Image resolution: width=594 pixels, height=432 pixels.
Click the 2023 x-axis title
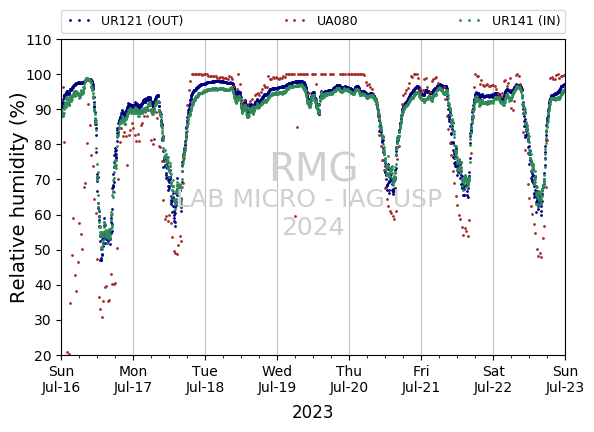tap(313, 412)
